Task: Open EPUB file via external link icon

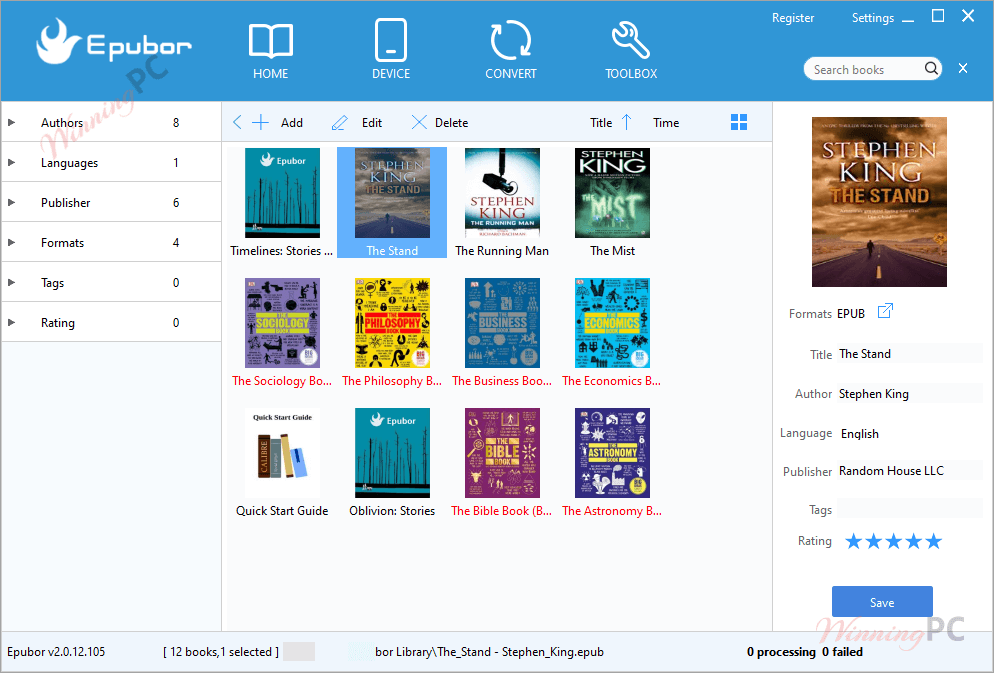Action: (885, 311)
